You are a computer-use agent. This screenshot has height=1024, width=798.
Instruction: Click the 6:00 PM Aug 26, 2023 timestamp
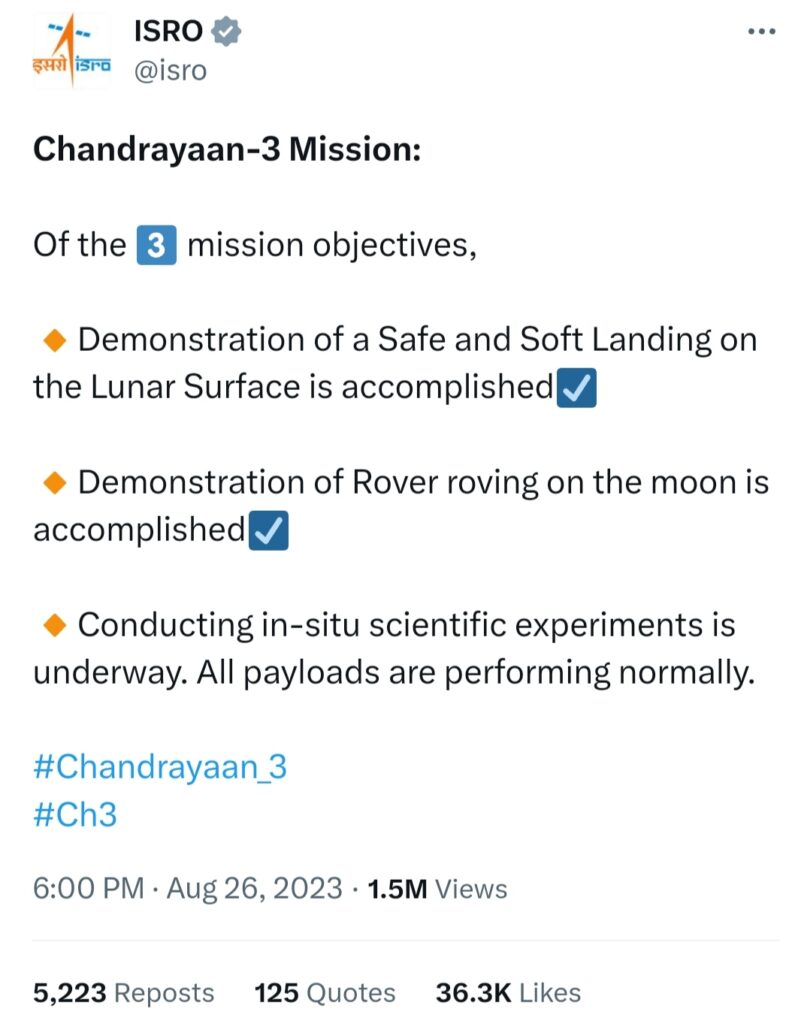coord(187,889)
